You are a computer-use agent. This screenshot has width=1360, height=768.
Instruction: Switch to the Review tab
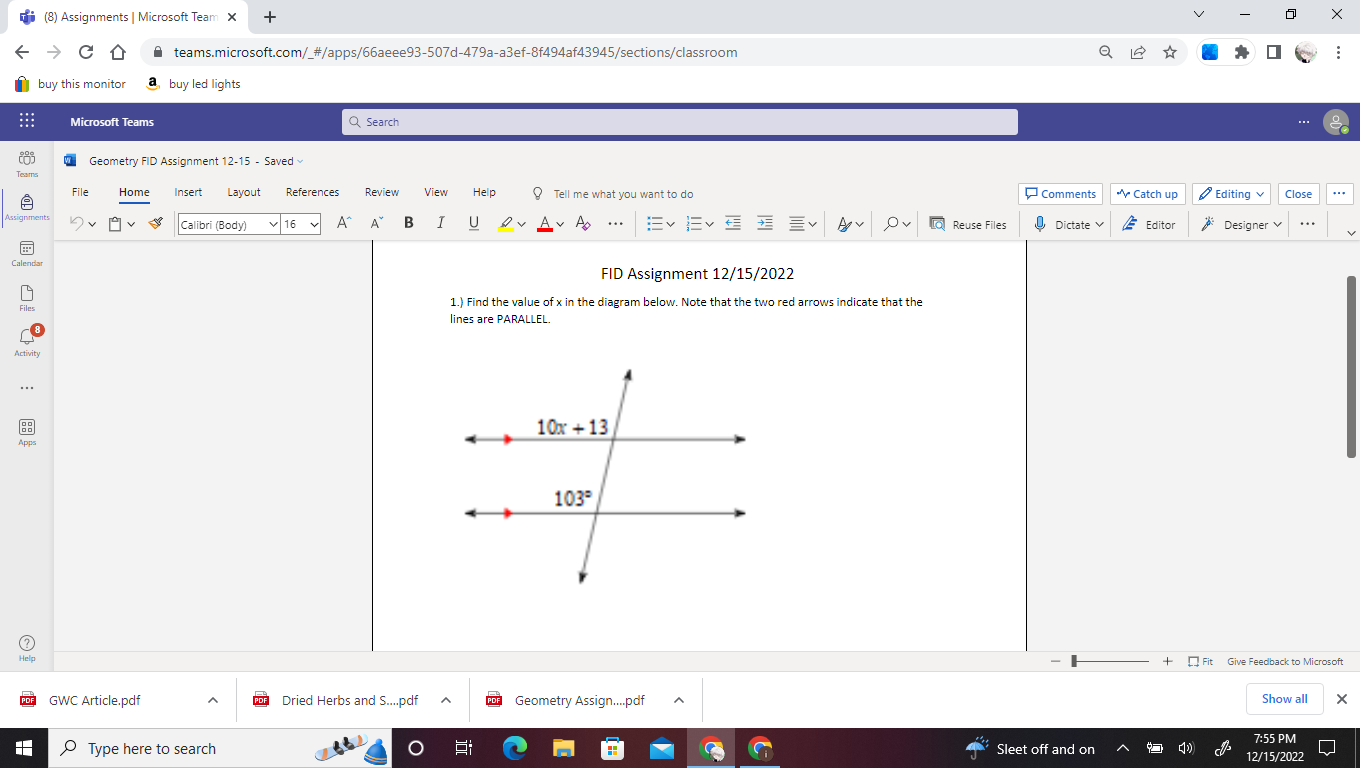pos(381,192)
